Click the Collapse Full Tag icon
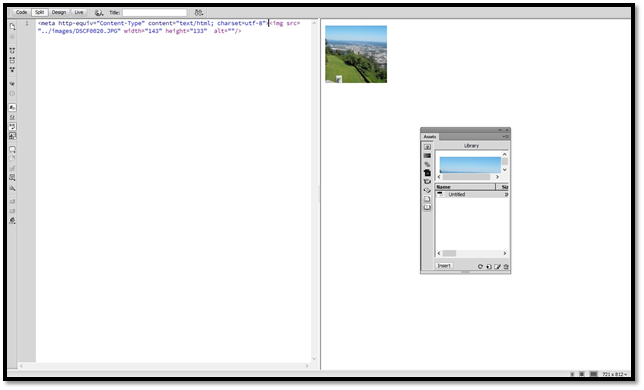 click(x=12, y=50)
